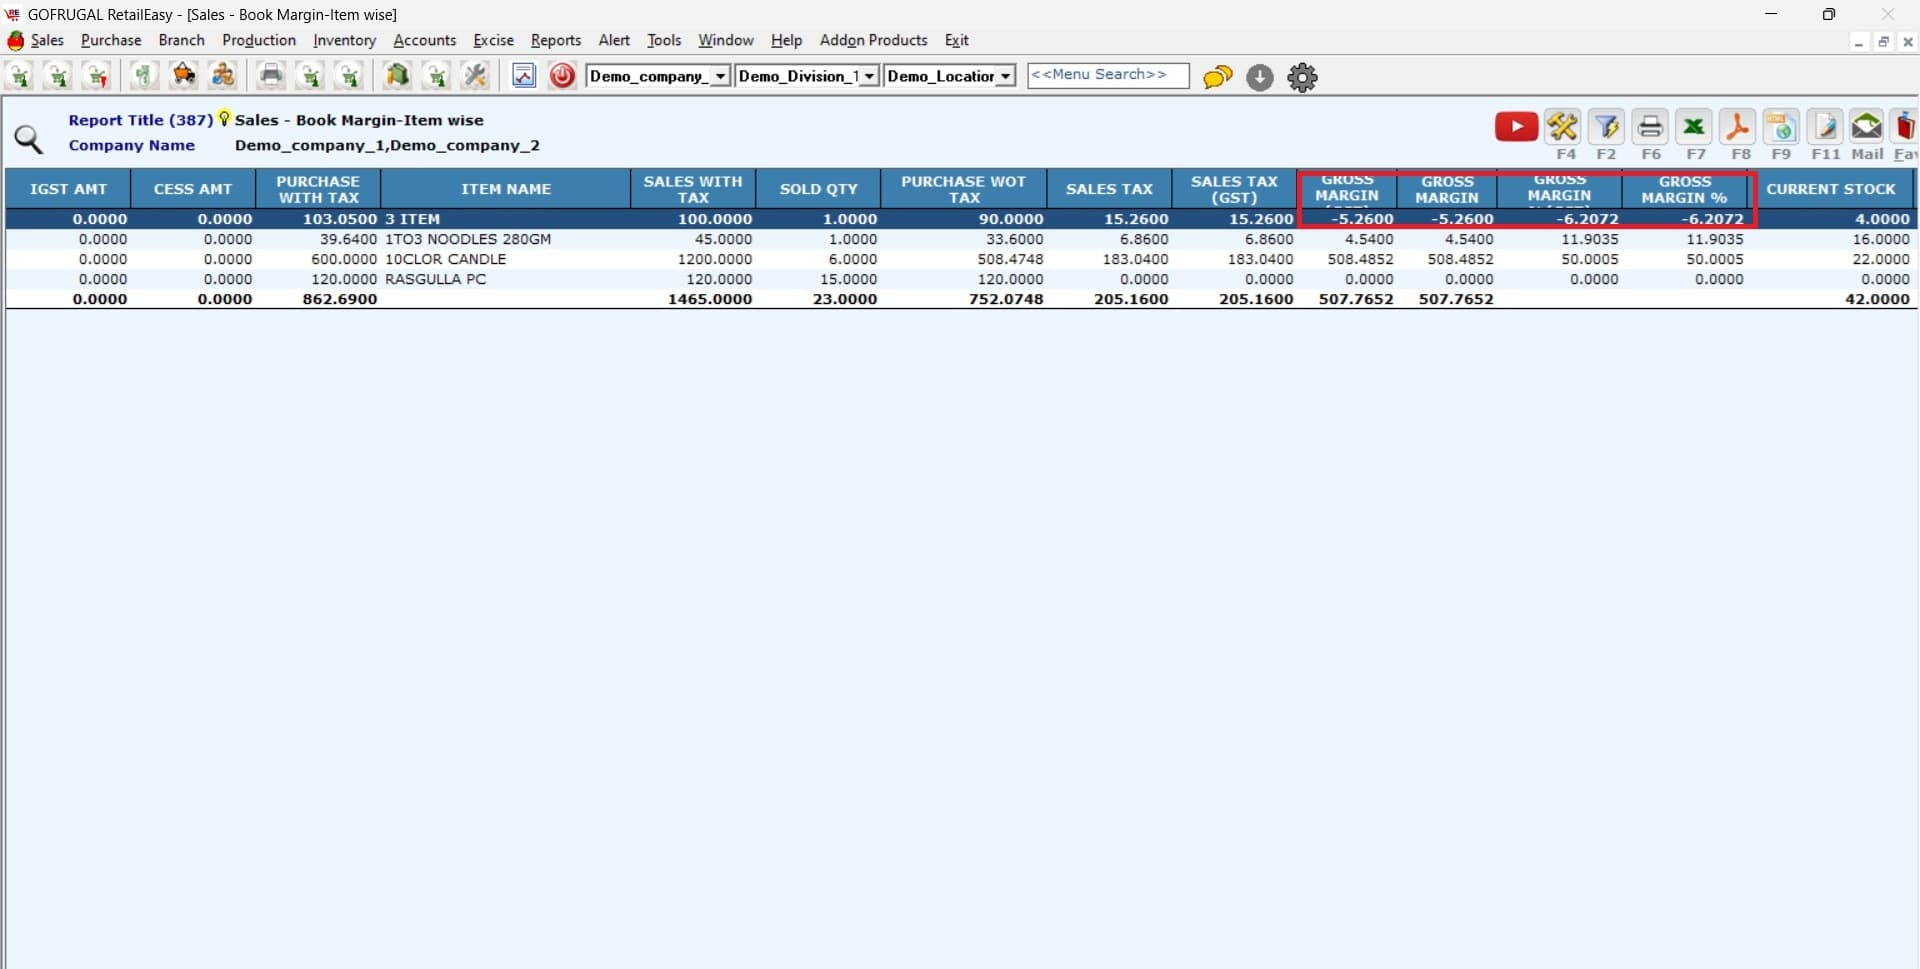This screenshot has height=969, width=1920.
Task: Open the F2 filter icon
Action: 1606,127
